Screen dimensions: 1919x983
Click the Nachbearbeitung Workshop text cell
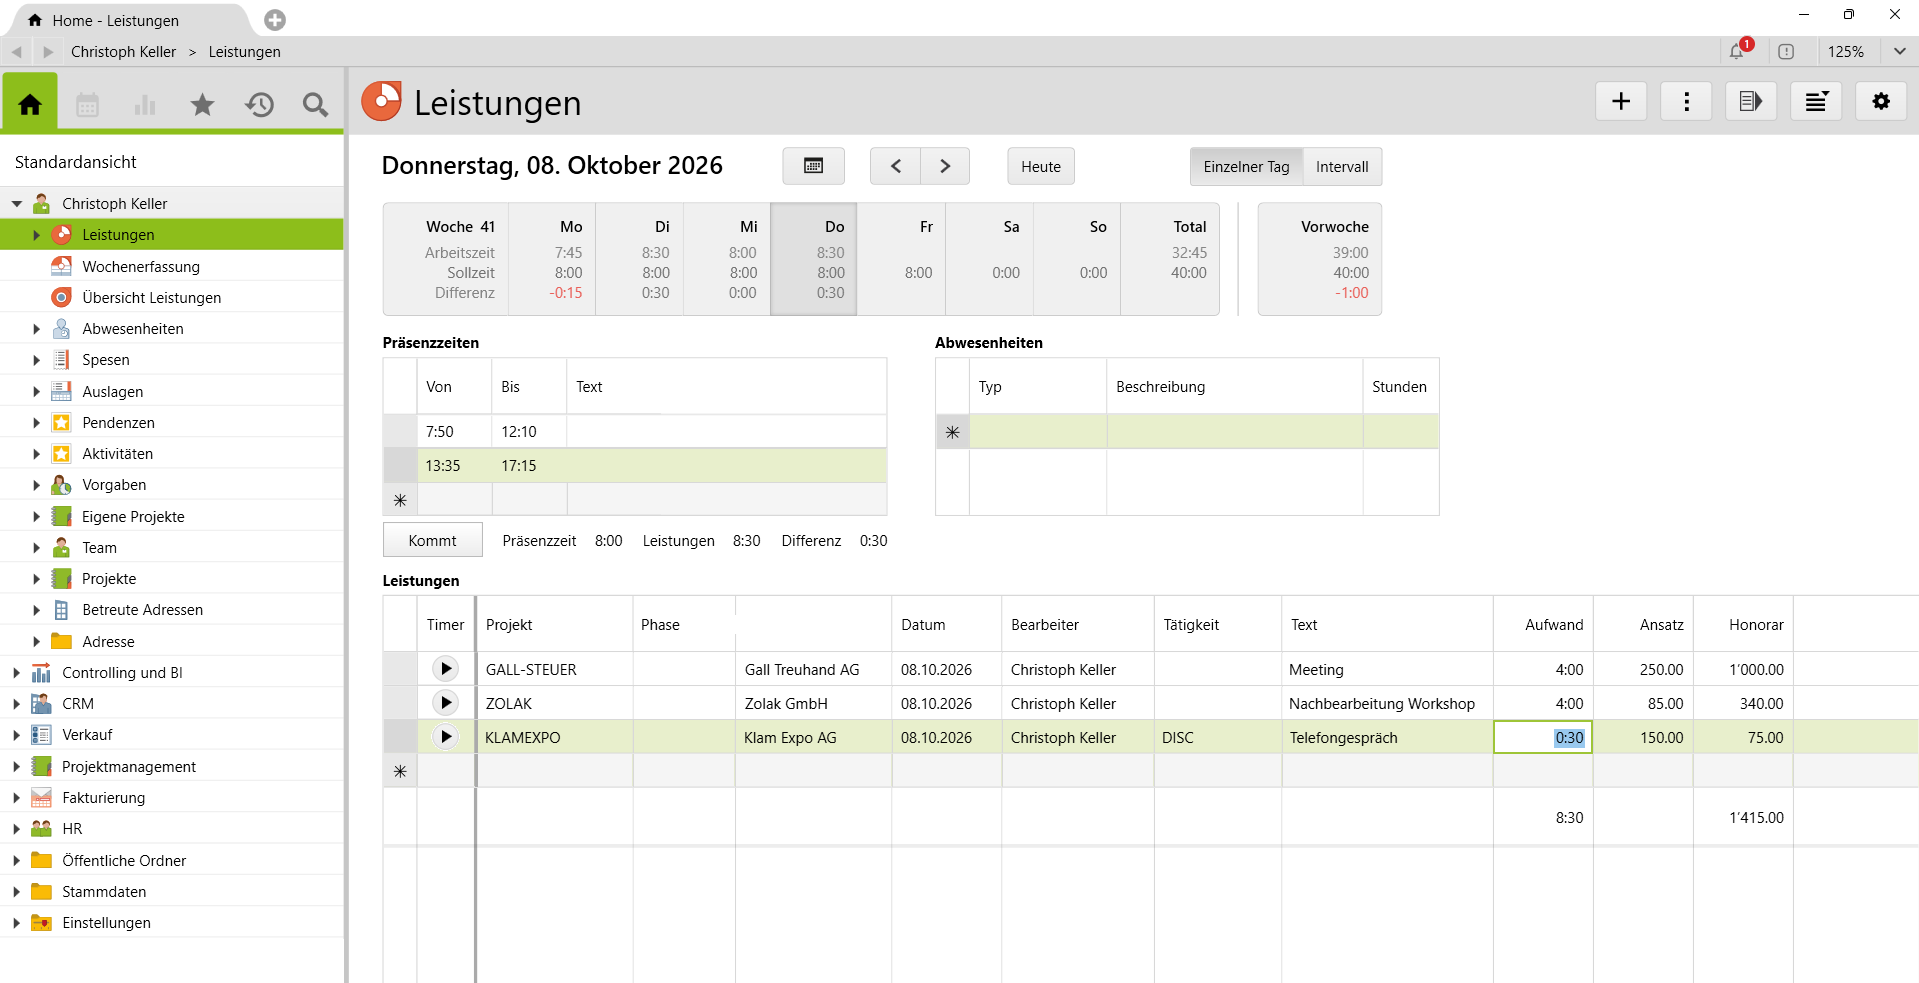[x=1387, y=703]
